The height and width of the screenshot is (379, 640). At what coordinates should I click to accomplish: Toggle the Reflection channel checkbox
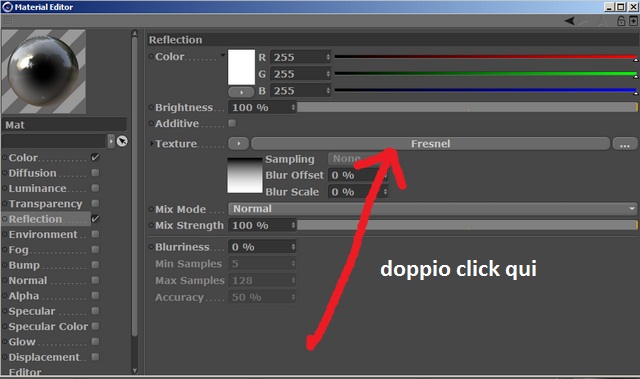95,219
